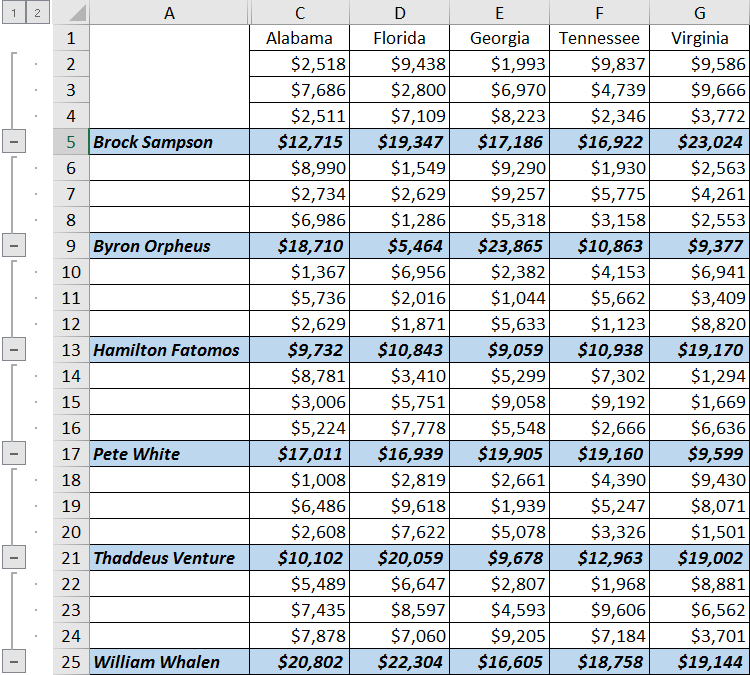Click outline level 2 button

36,13
